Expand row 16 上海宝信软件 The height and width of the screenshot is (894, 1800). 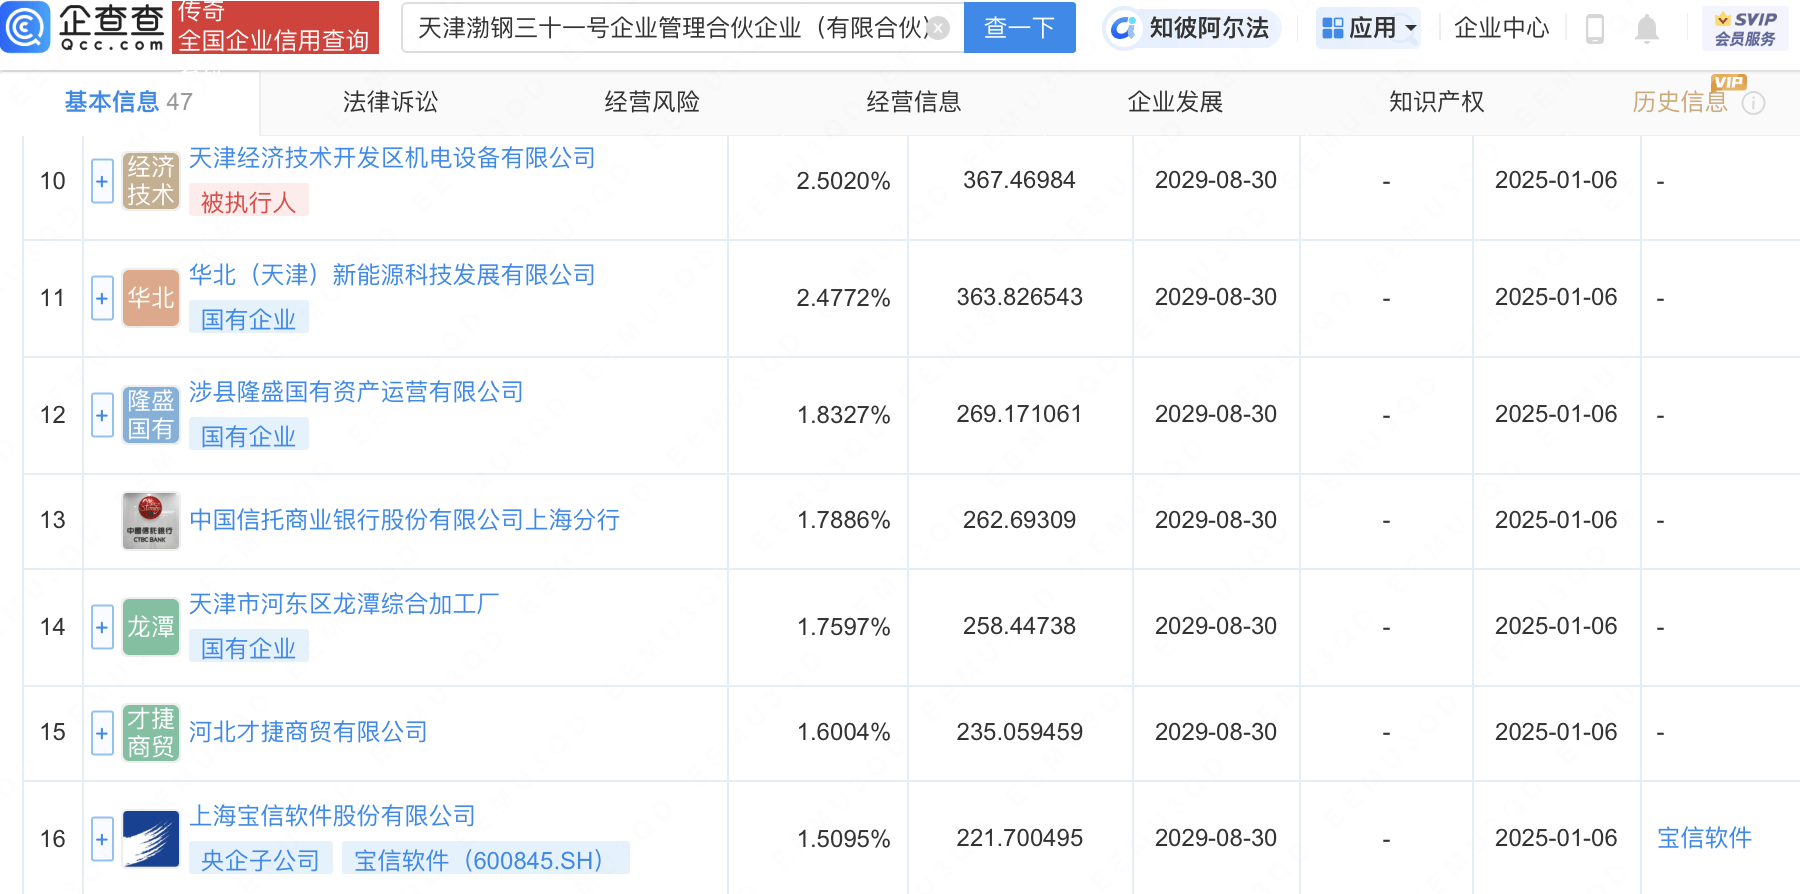coord(102,839)
